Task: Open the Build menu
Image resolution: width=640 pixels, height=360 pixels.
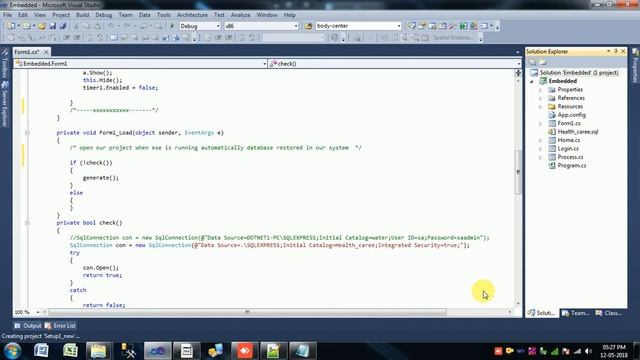Action: 82,15
